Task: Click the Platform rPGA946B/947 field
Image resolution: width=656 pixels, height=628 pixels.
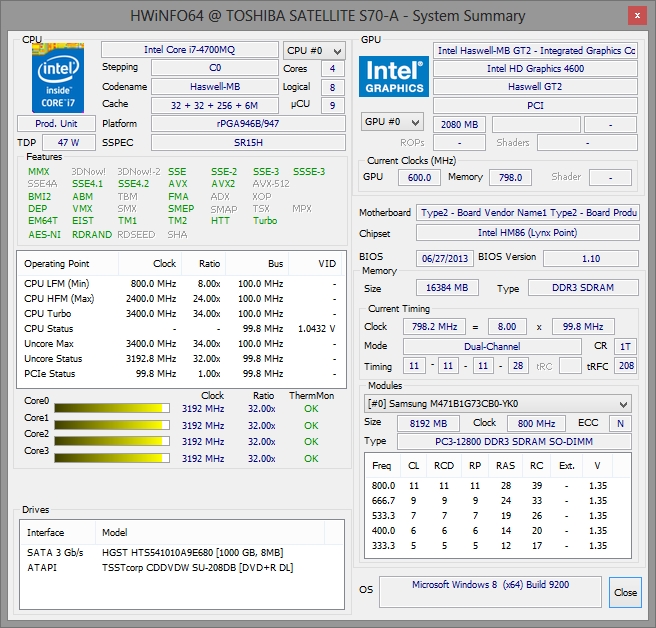Action: click(x=248, y=124)
